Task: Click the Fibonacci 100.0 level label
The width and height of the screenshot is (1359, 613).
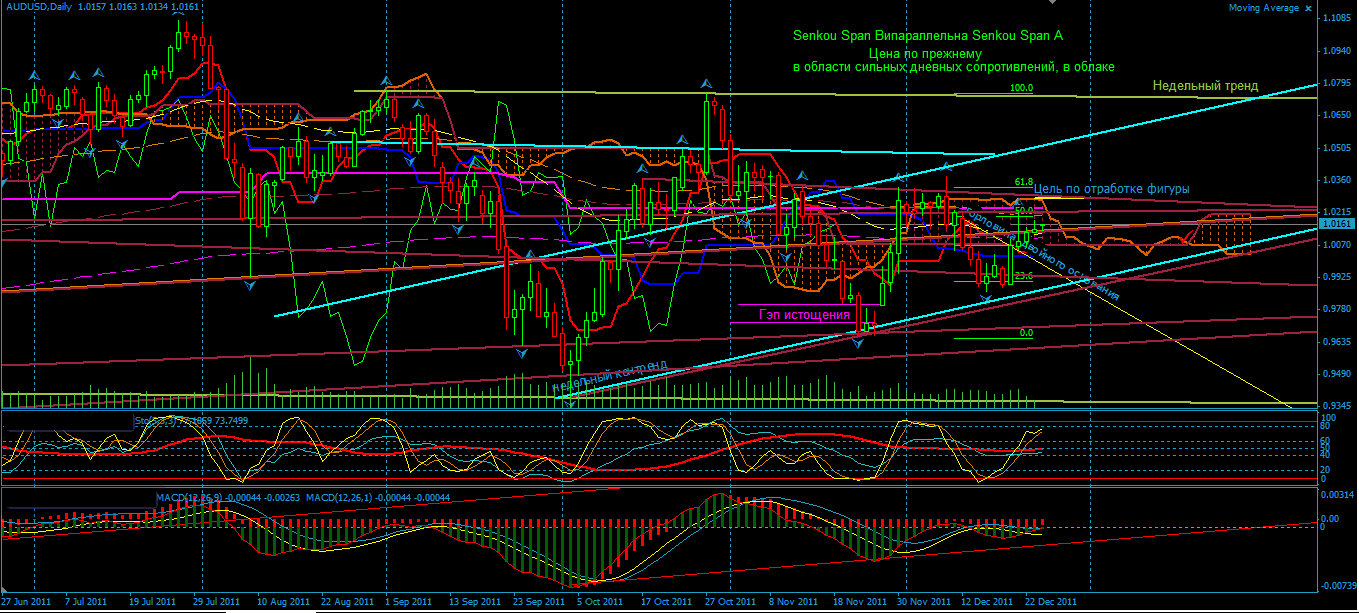Action: coord(1021,88)
